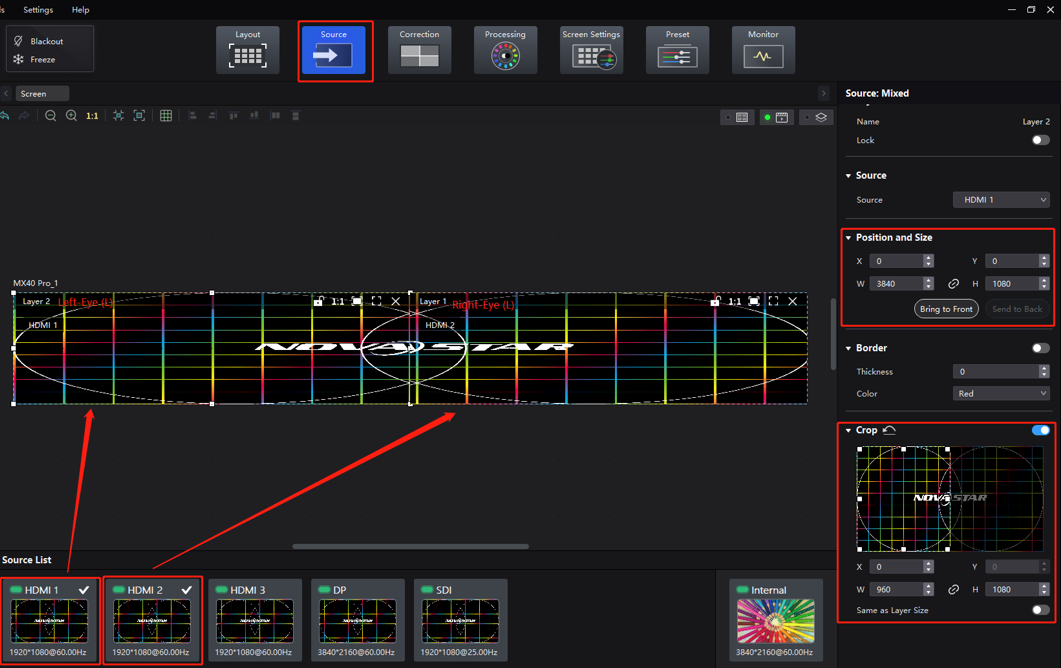
Task: Click the left chevron beside Screen tab
Action: point(6,93)
